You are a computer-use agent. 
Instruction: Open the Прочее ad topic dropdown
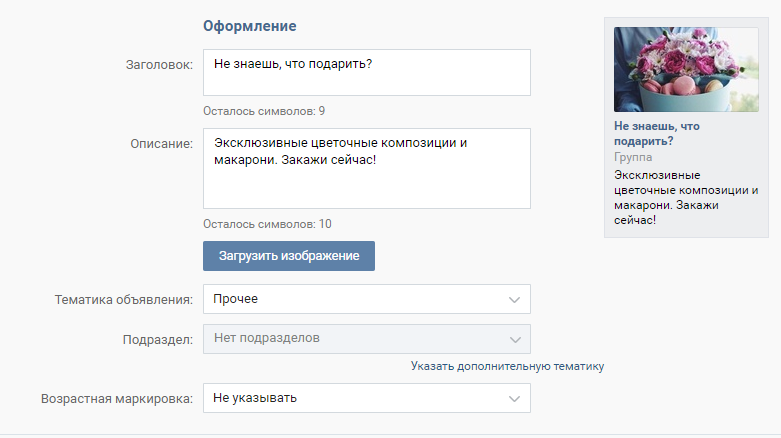[x=367, y=299]
